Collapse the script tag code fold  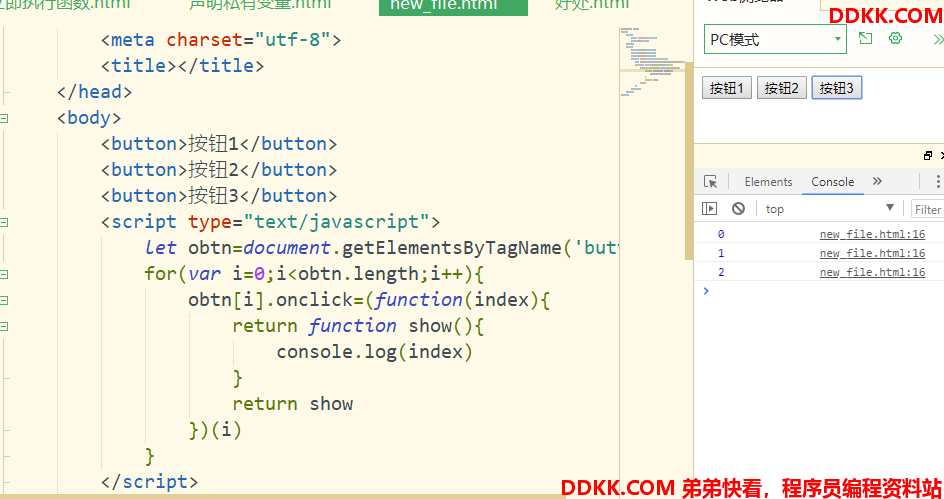tap(5, 222)
